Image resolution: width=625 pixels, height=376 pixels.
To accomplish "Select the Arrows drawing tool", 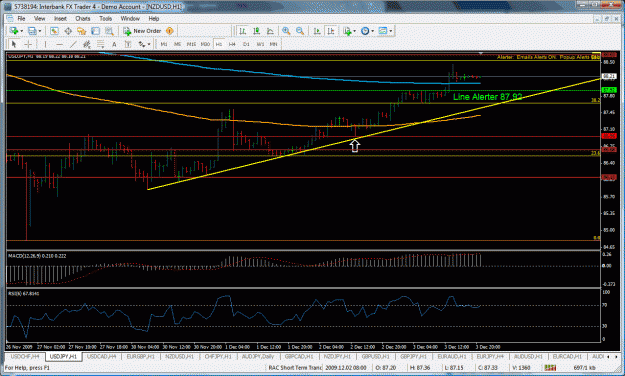I will click(142, 44).
